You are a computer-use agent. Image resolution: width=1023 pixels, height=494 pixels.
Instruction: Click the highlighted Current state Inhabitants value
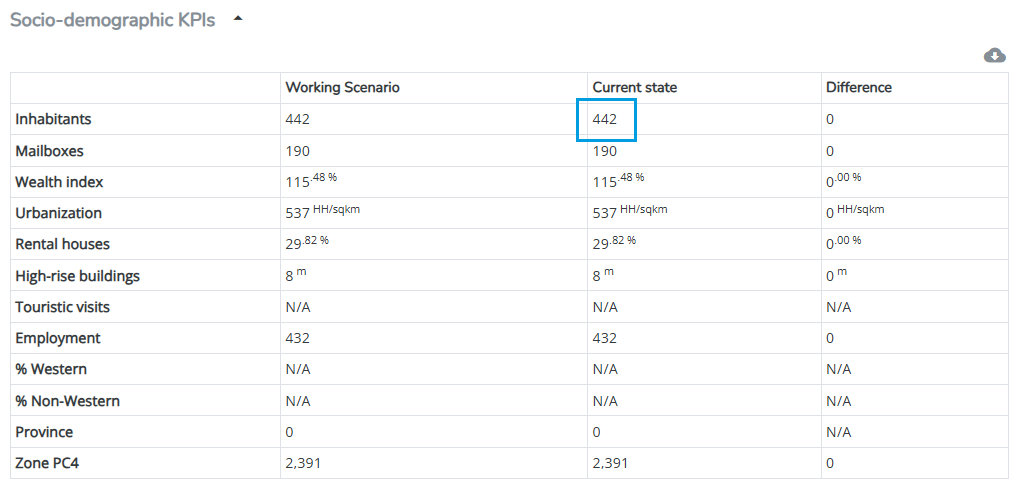tap(606, 119)
